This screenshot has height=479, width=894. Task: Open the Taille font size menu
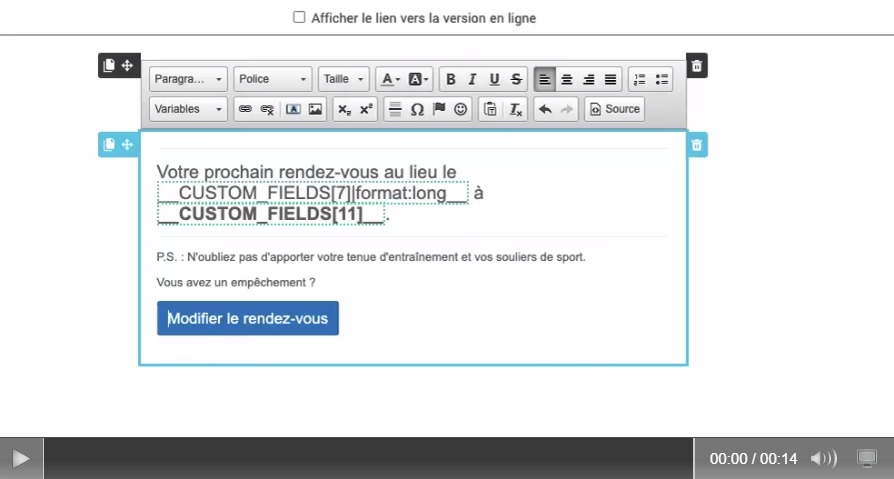click(x=345, y=80)
